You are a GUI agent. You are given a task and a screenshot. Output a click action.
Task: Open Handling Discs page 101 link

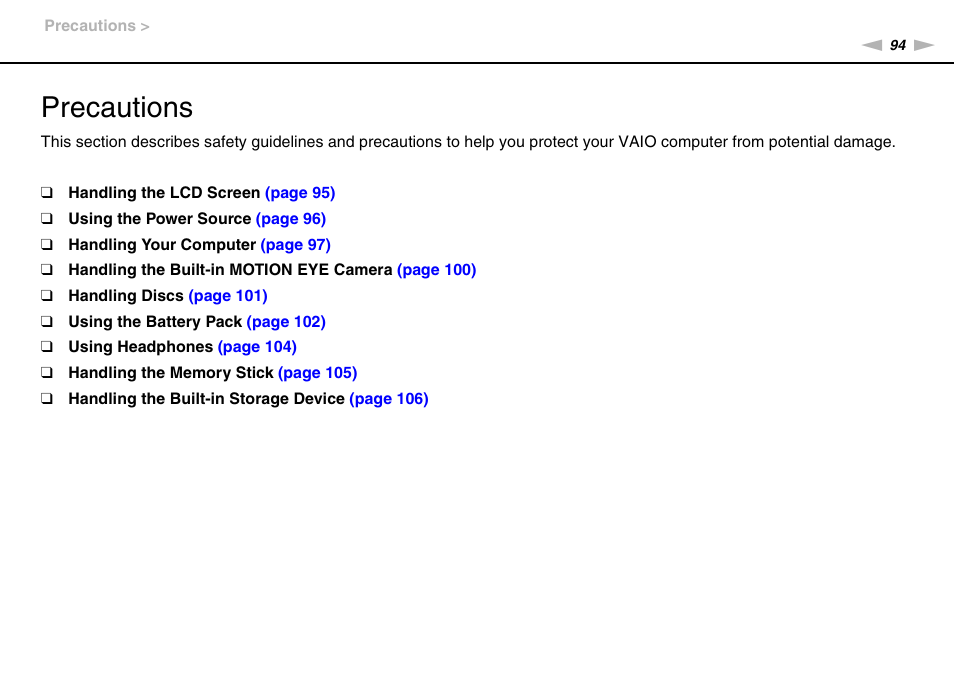[x=228, y=296]
